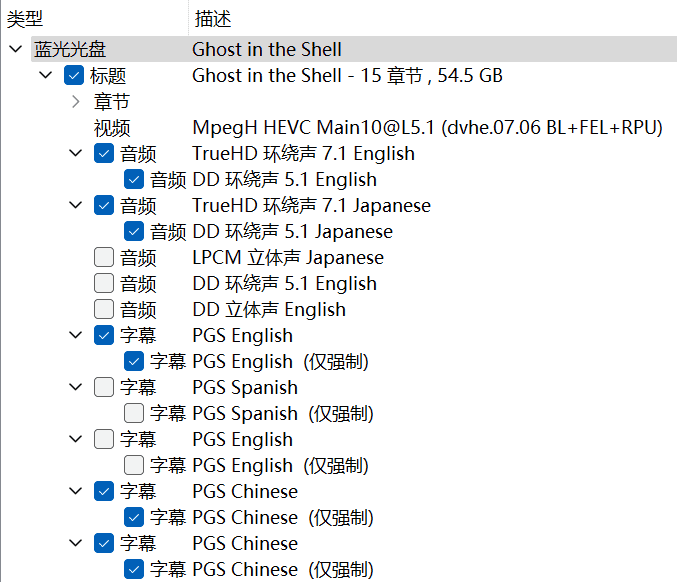Uncheck the 标题 title checkbox
Viewport: 677px width, 582px height.
point(74,76)
